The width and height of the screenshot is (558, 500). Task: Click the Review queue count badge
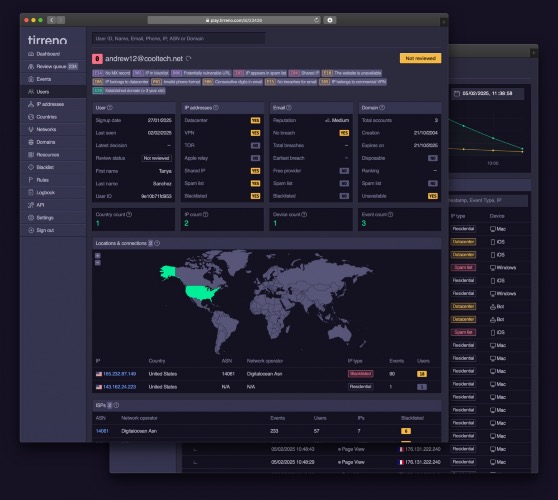pos(73,67)
